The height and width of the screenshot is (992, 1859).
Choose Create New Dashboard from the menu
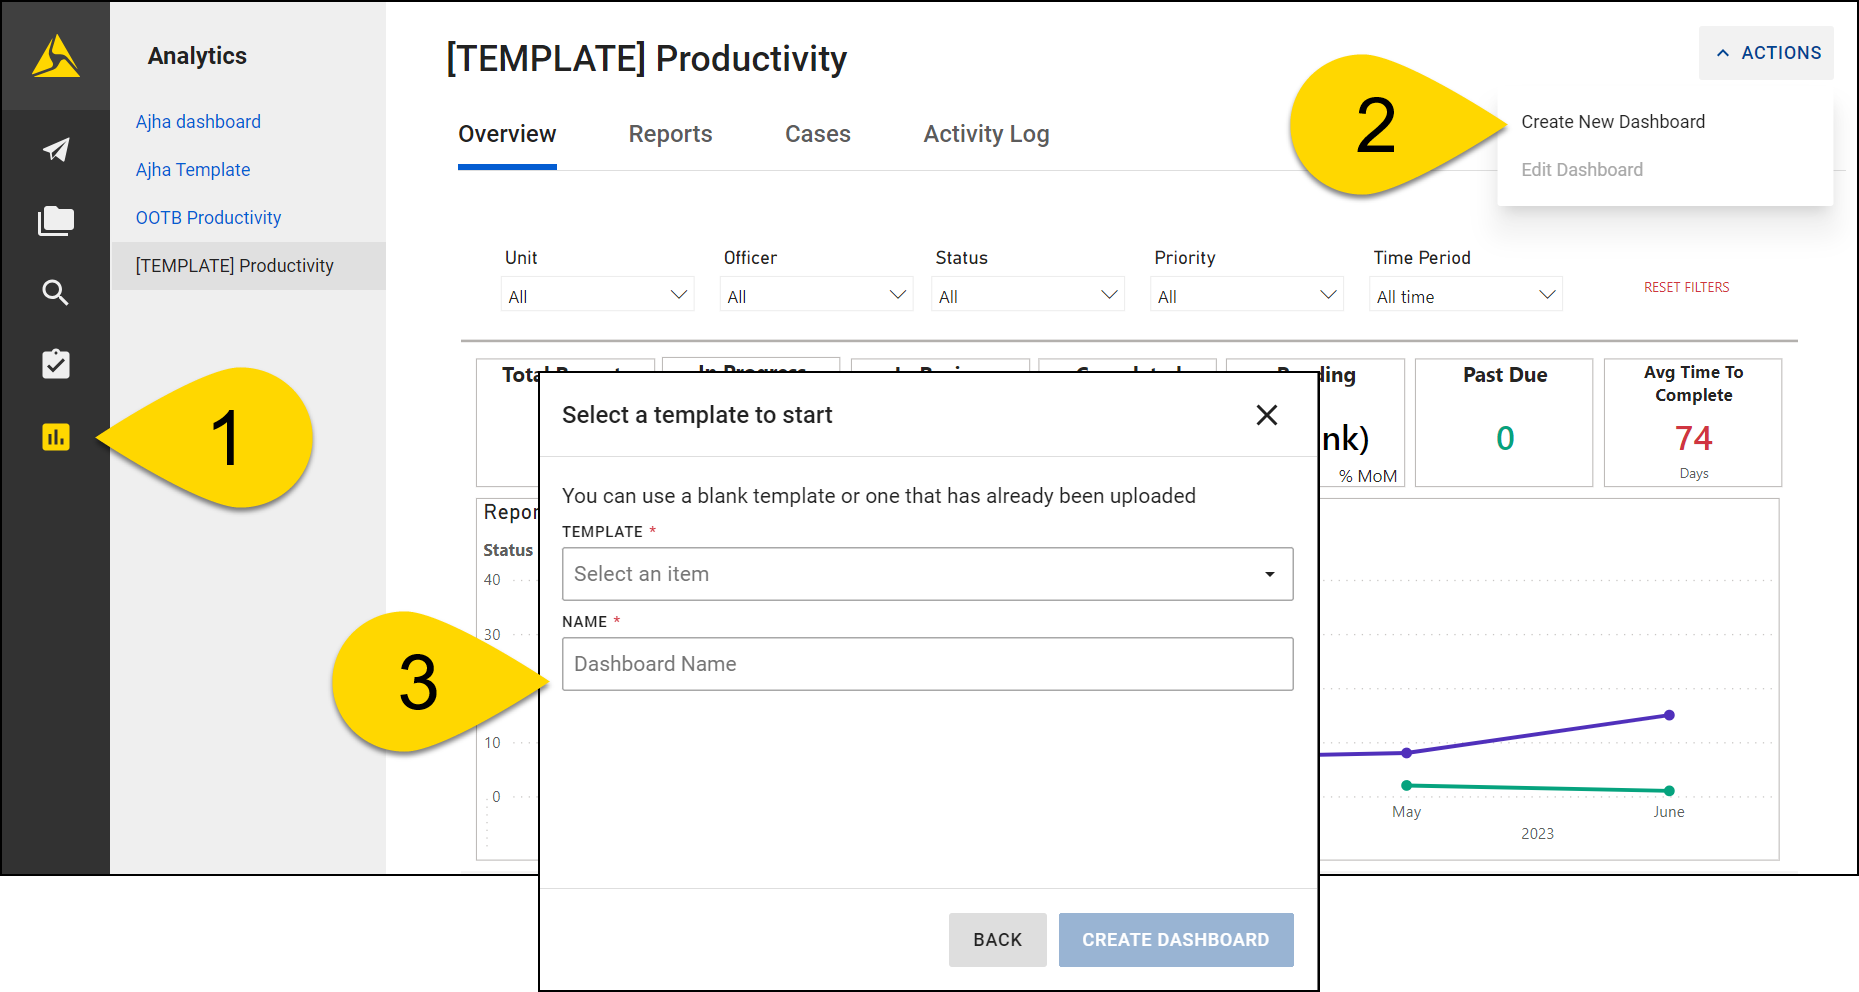(x=1612, y=121)
